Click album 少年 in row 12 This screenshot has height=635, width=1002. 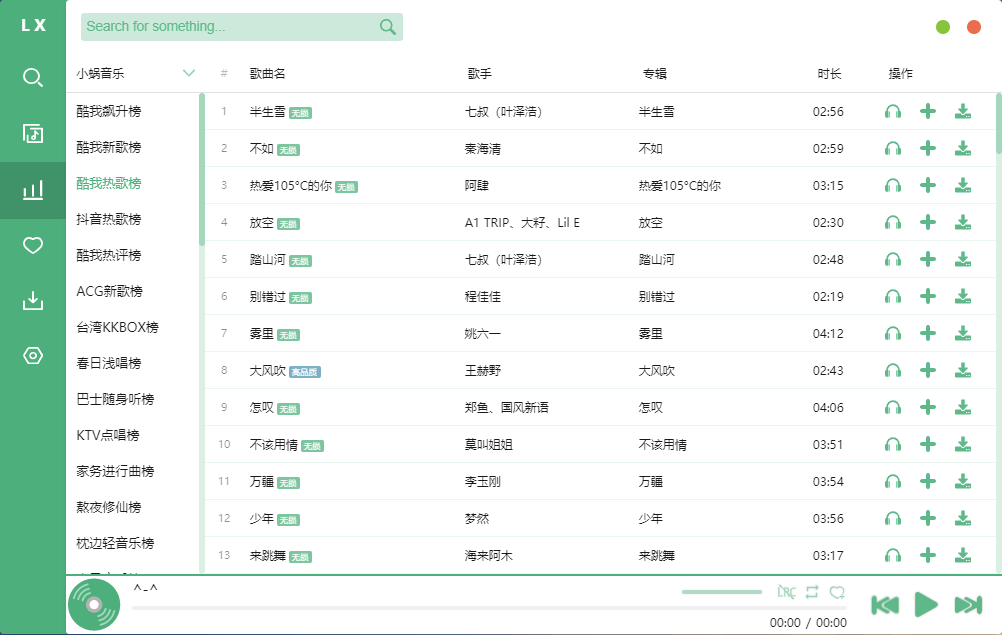[x=651, y=519]
